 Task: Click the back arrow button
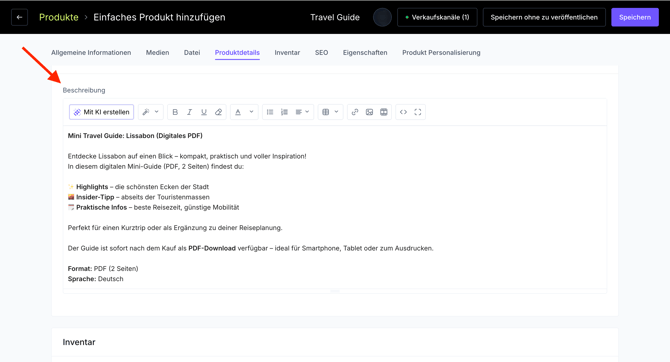[19, 18]
